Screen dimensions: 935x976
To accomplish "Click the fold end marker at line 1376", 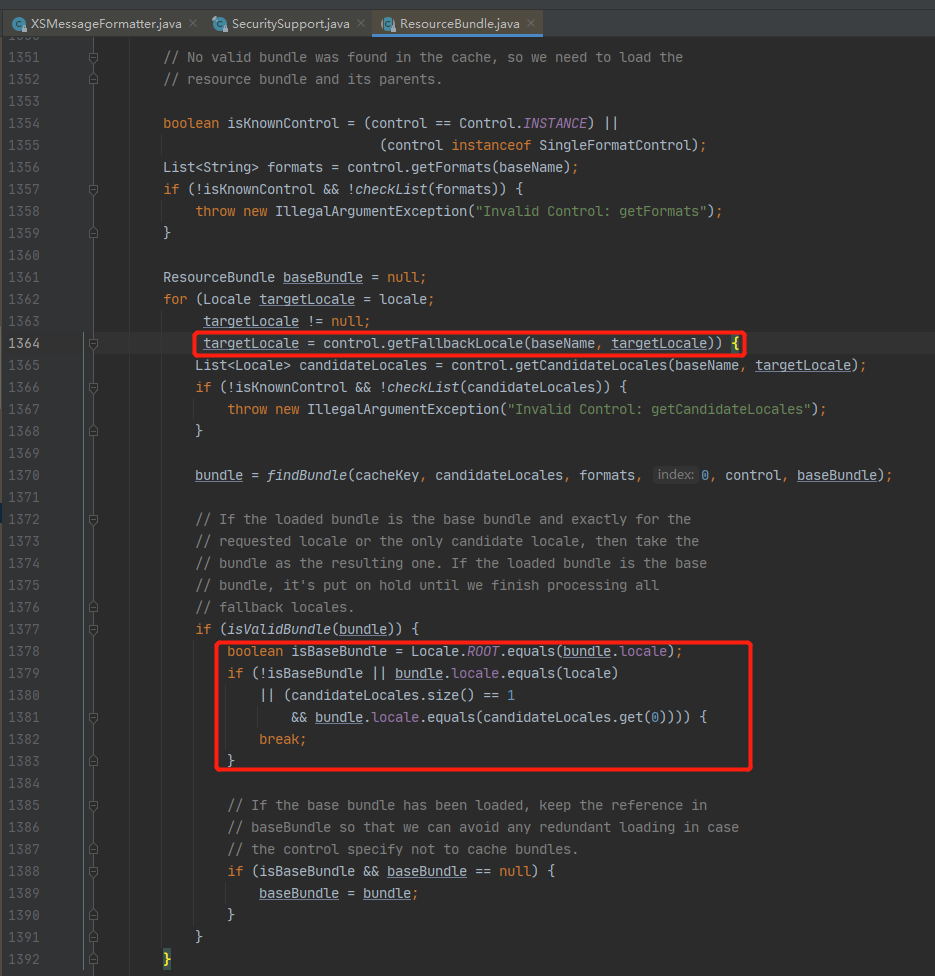I will coord(93,607).
